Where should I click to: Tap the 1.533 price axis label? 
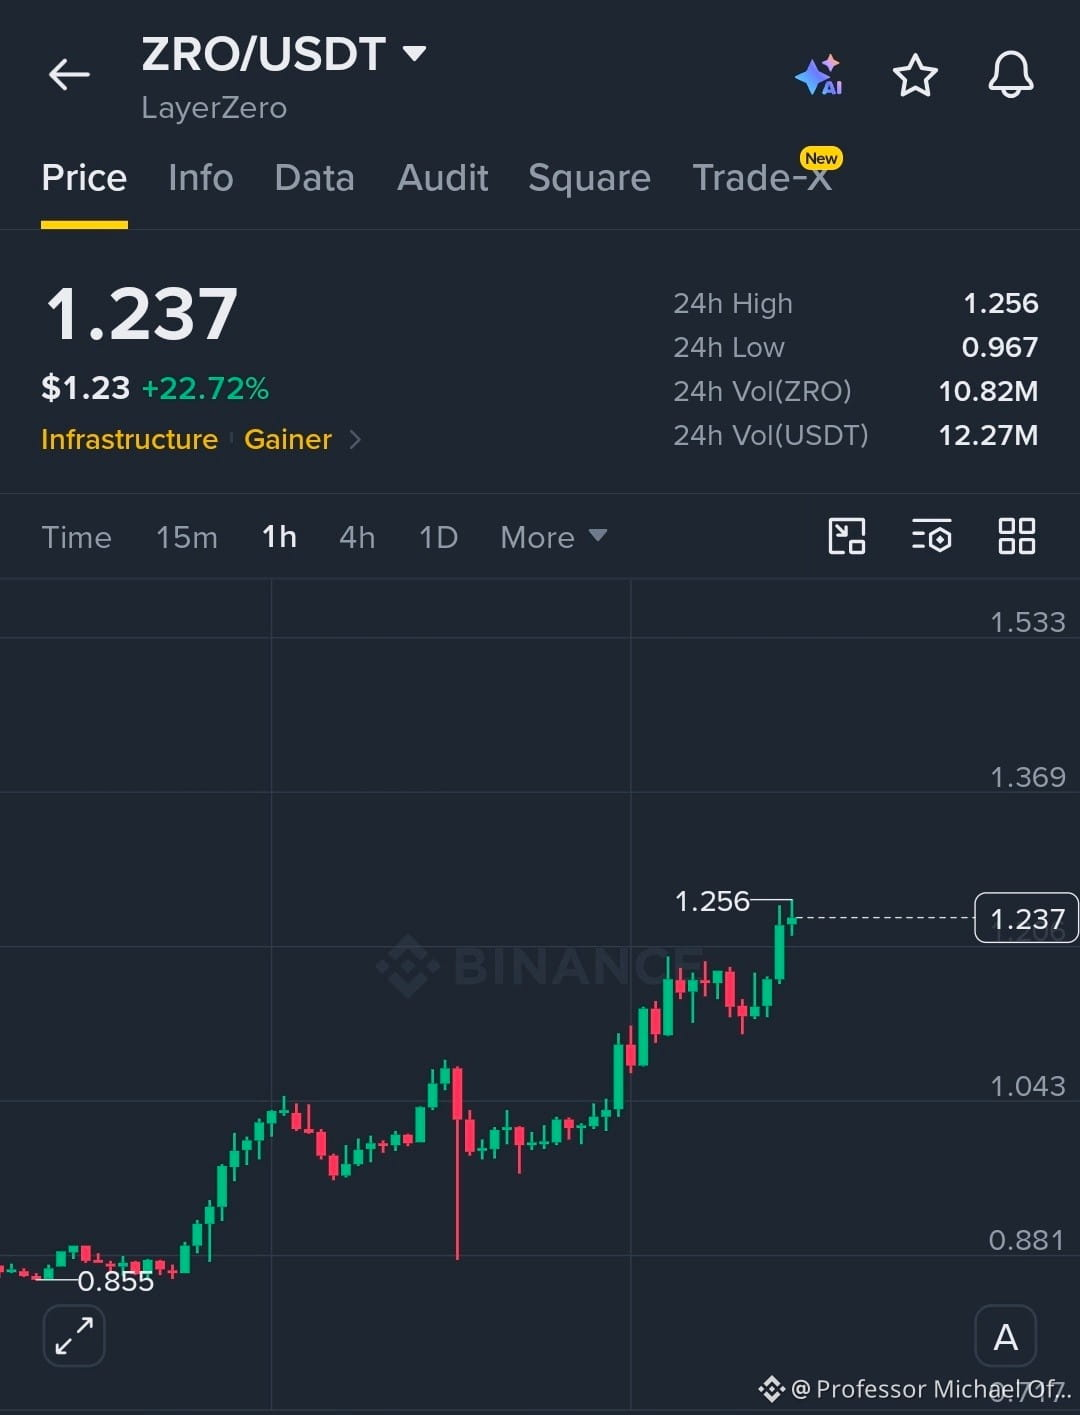(1028, 622)
